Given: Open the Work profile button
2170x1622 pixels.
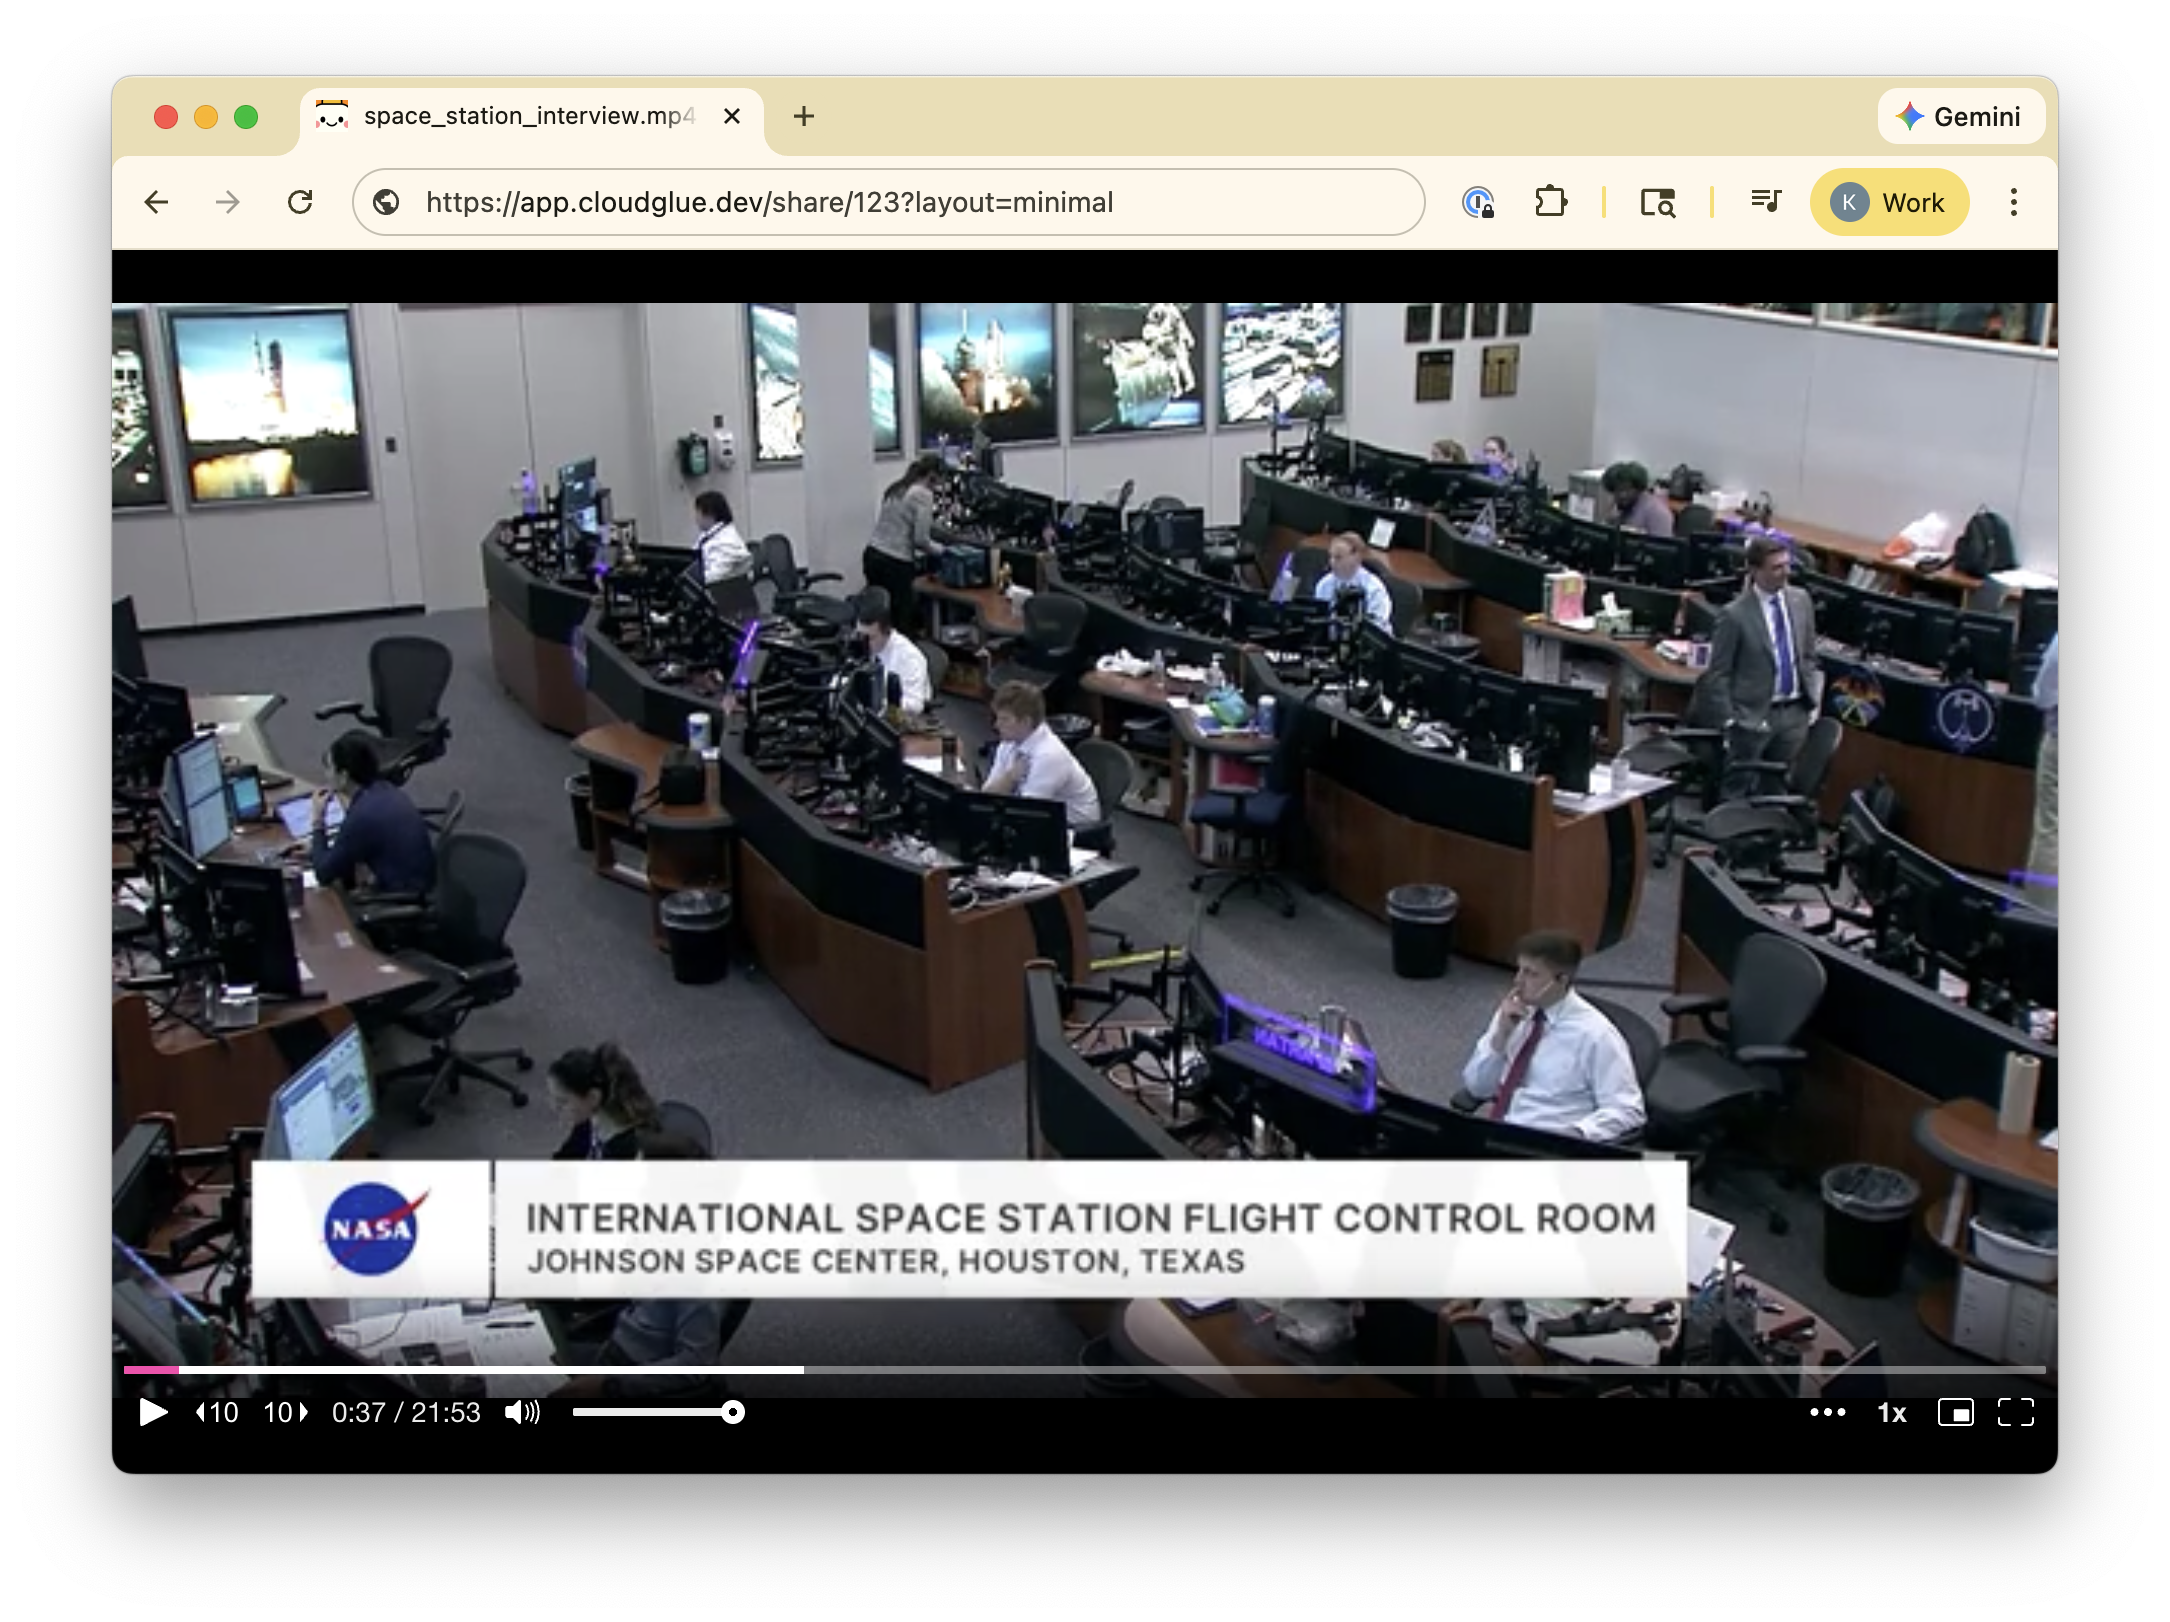Looking at the screenshot, I should tap(1889, 203).
